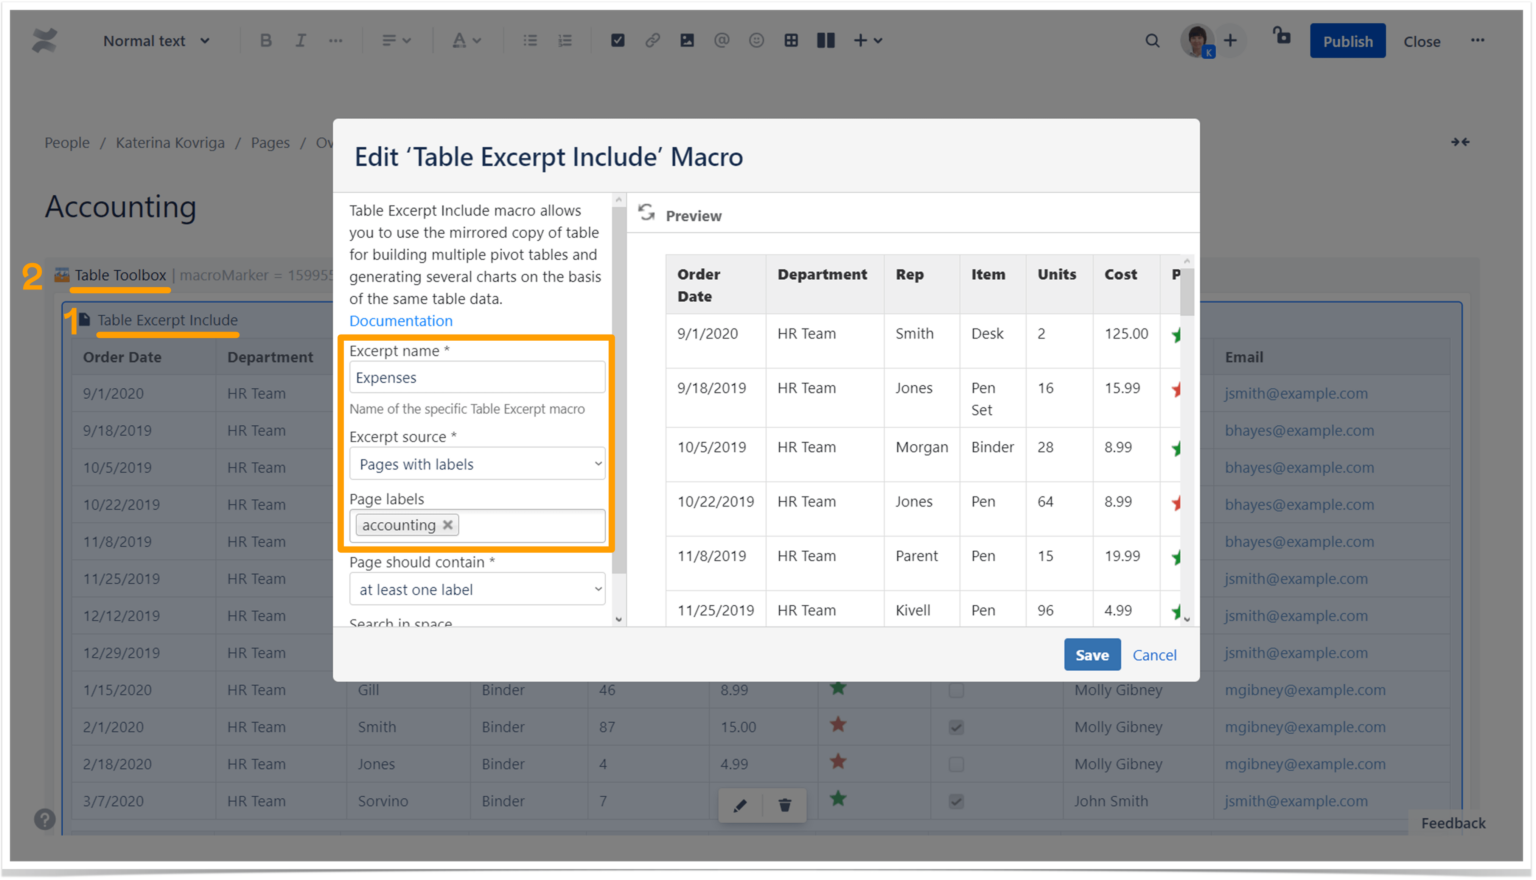Open the more formatting options menu
Image resolution: width=1536 pixels, height=880 pixels.
pyautogui.click(x=335, y=40)
